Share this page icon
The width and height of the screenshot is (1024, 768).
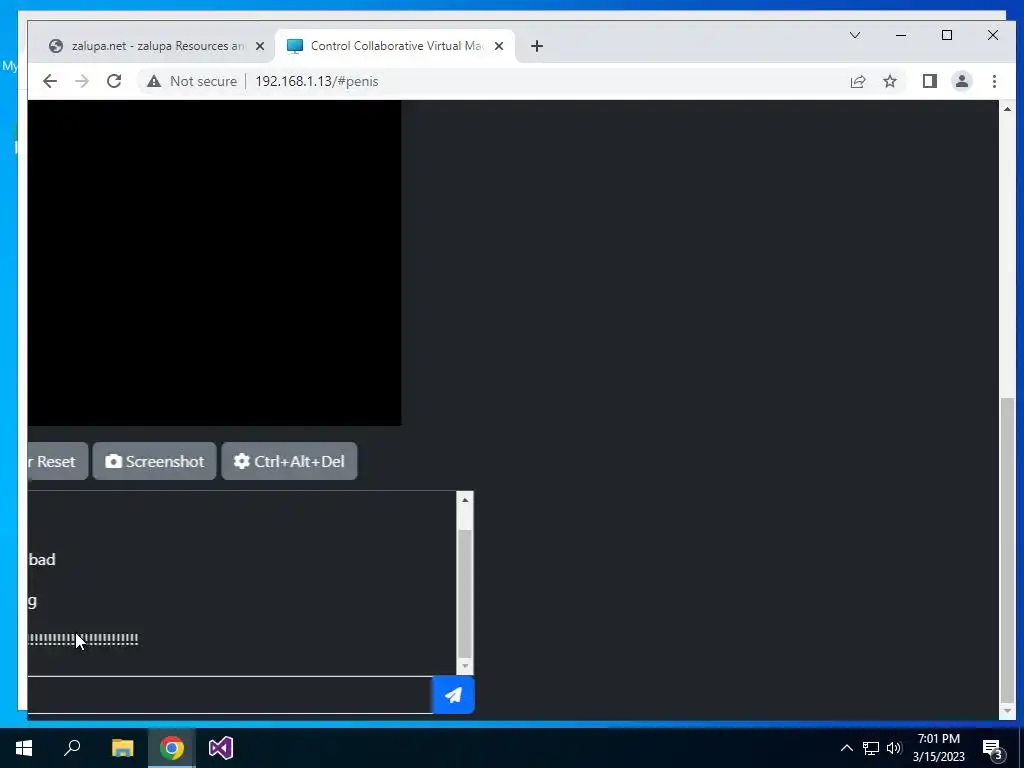(x=857, y=81)
